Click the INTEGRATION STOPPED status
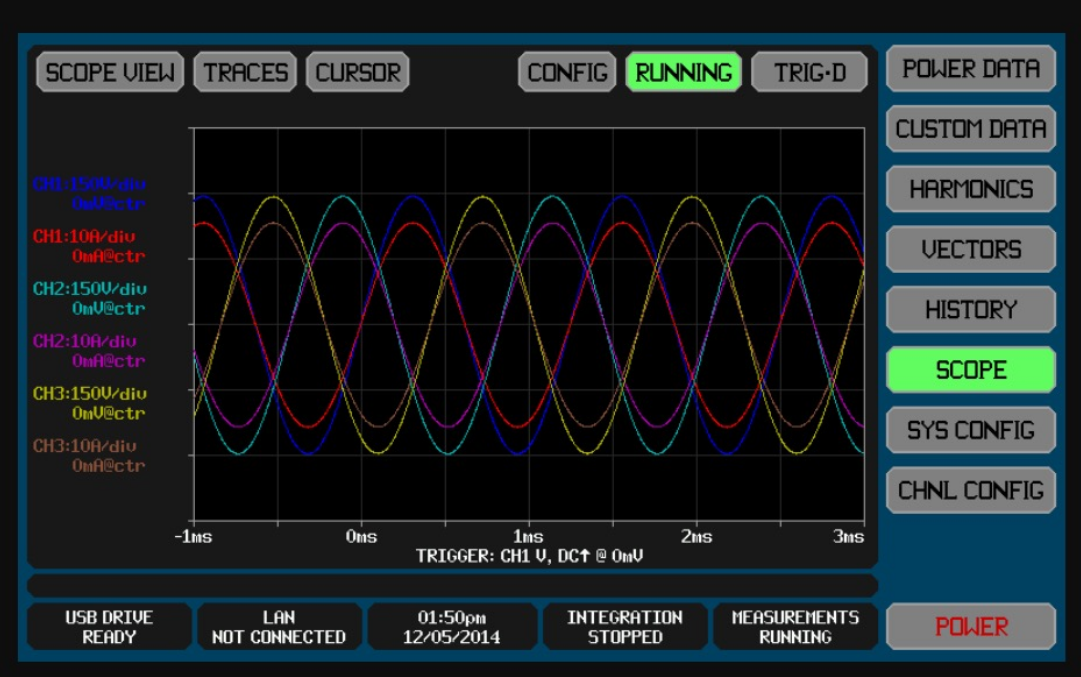Image resolution: width=1081 pixels, height=677 pixels. click(x=625, y=627)
